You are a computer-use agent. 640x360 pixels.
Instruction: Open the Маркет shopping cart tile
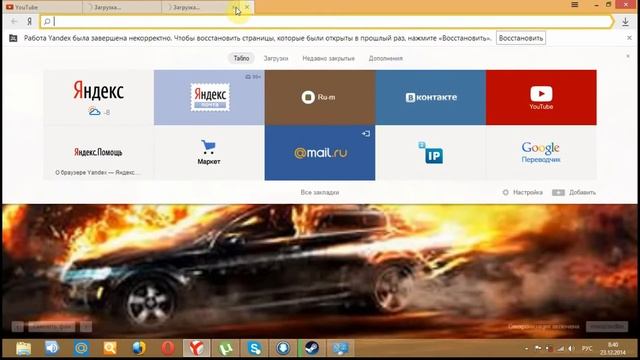click(209, 153)
